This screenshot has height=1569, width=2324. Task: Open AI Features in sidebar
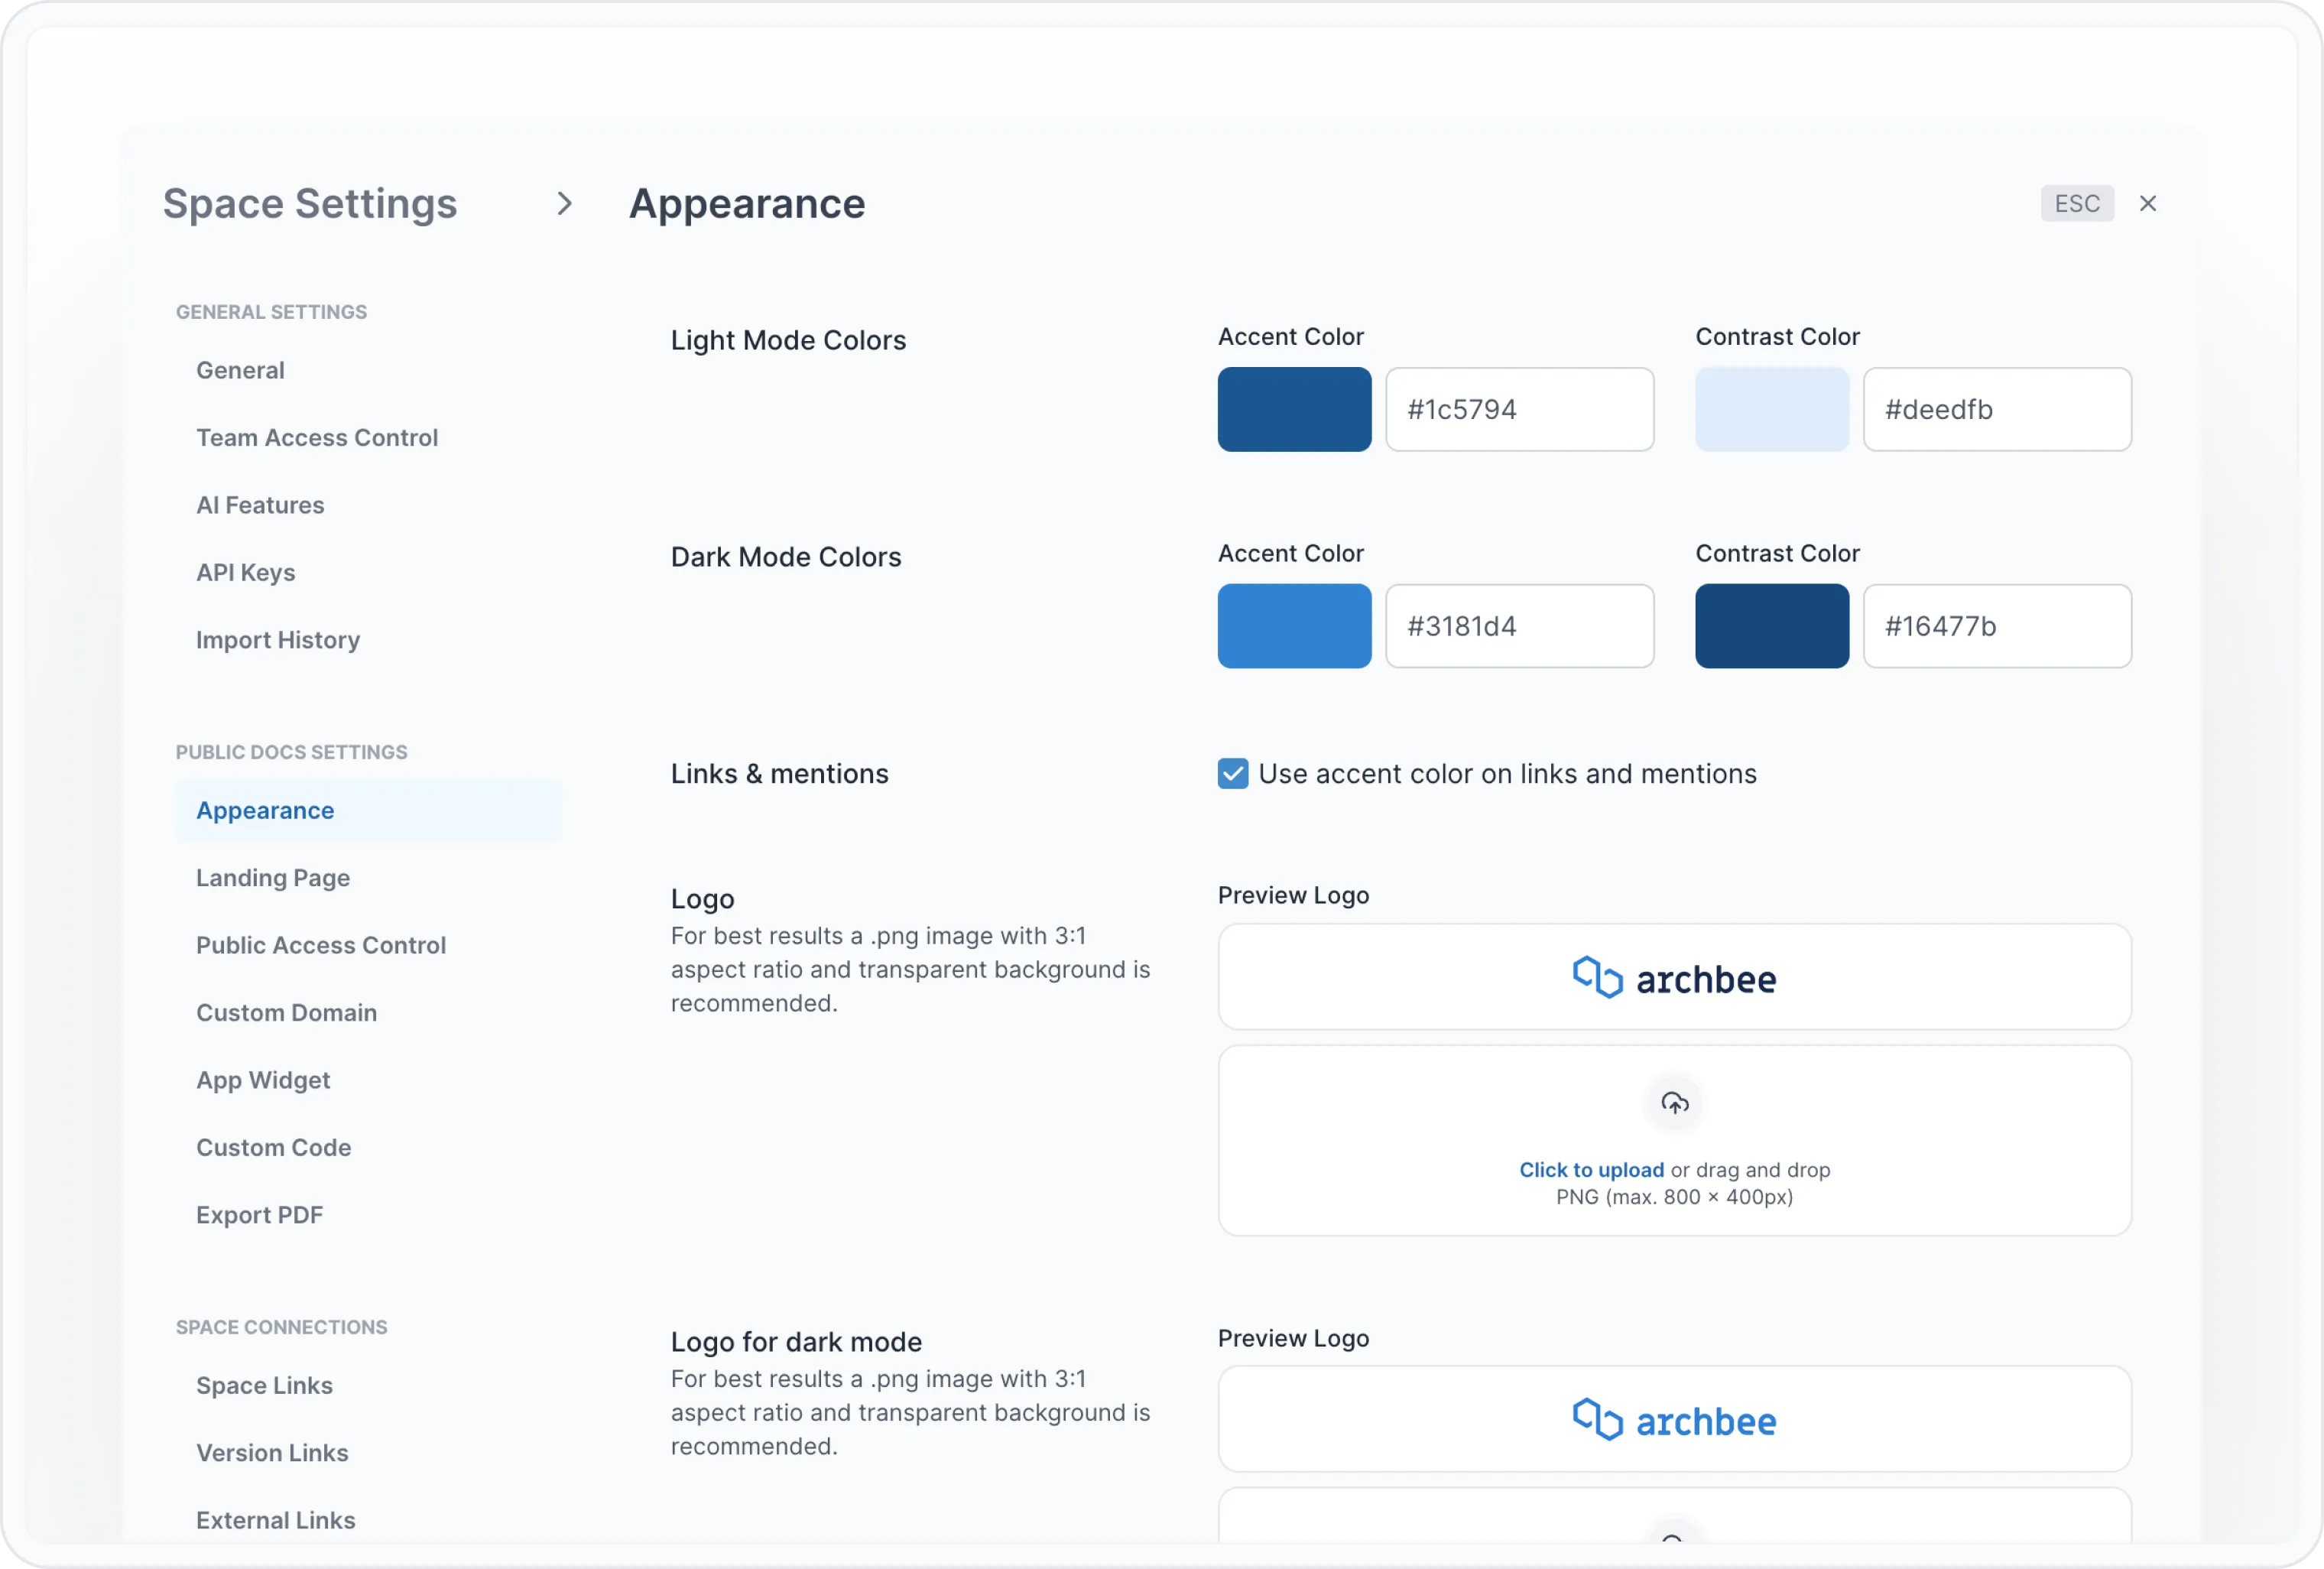tap(260, 506)
